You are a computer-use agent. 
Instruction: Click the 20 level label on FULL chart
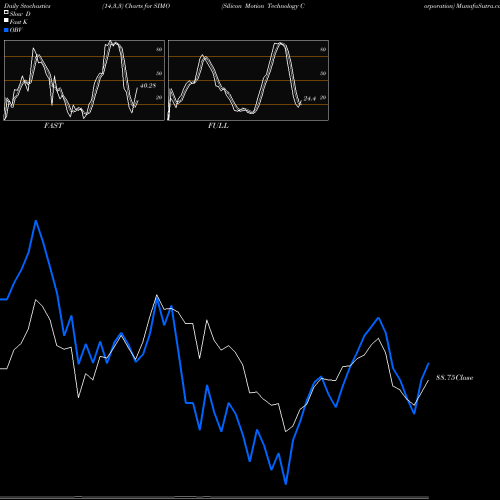pos(323,97)
